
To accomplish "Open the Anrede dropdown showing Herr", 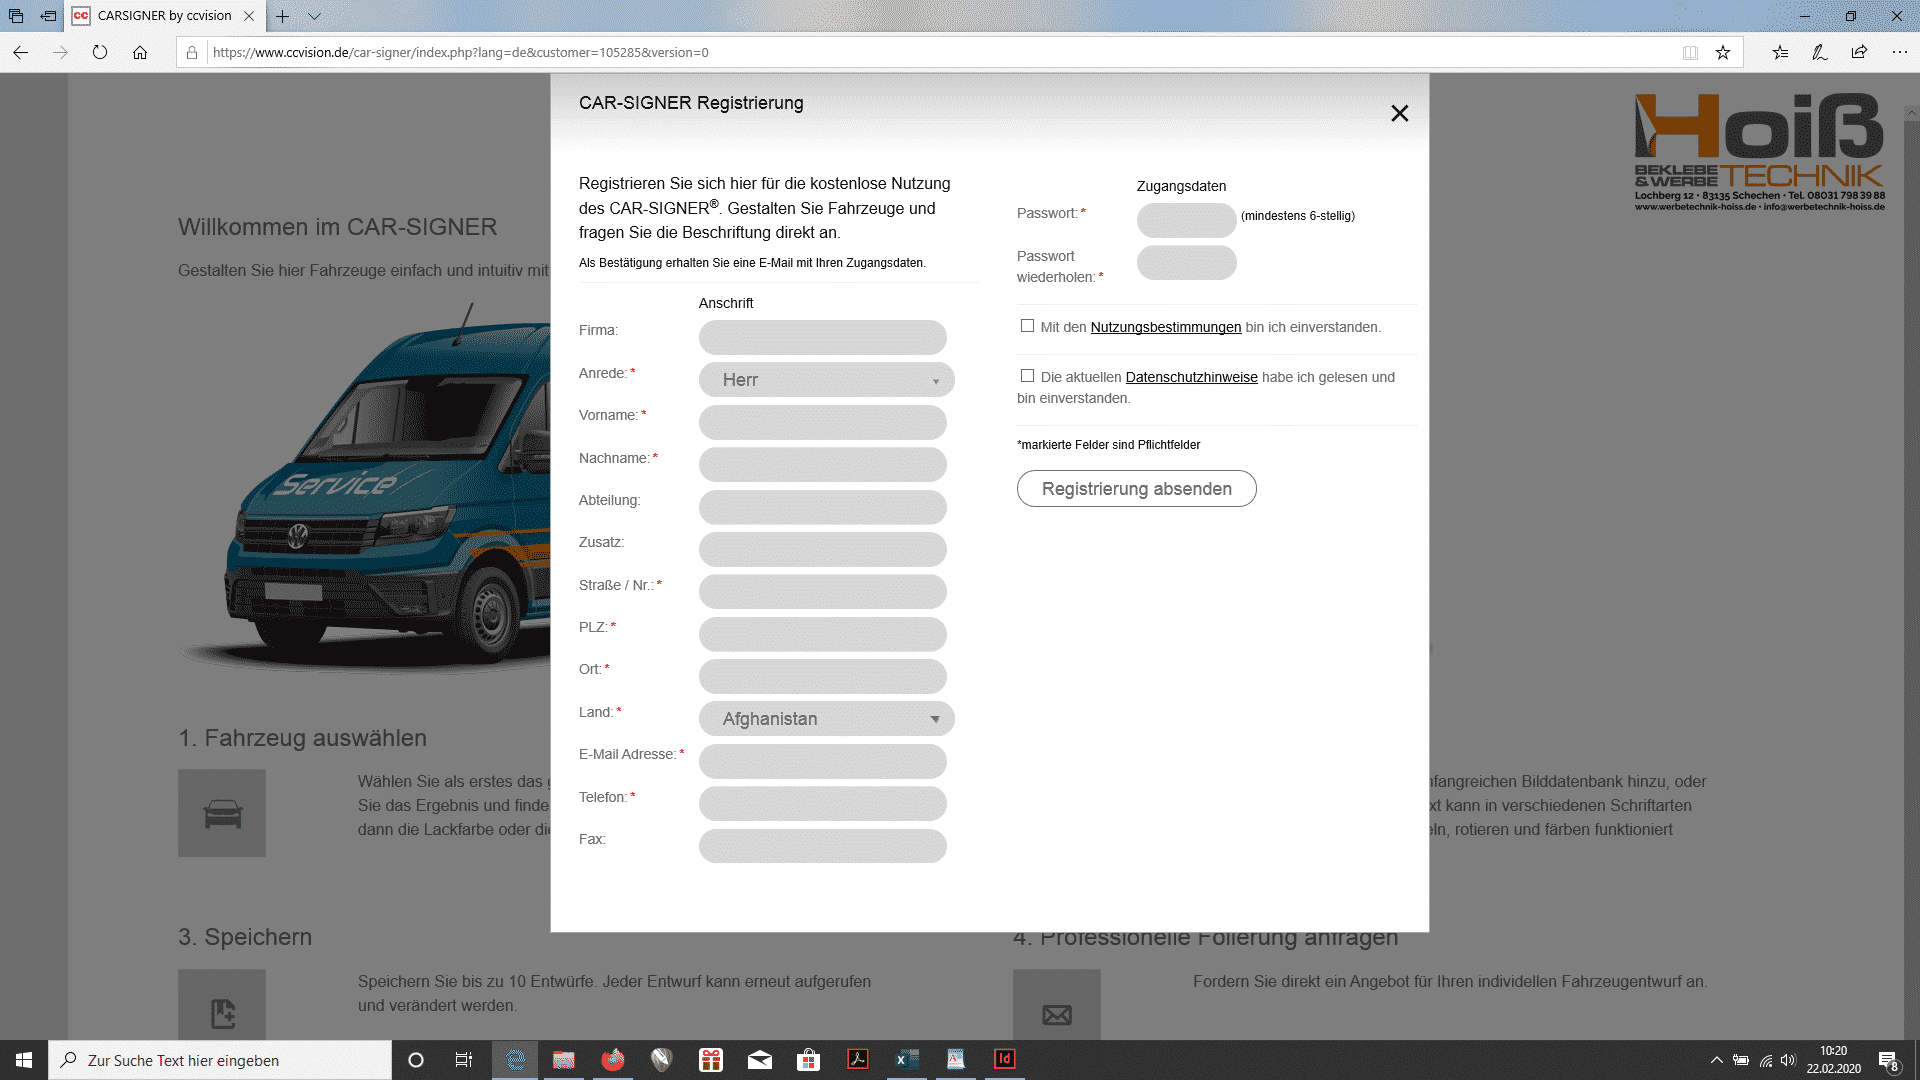I will 826,380.
